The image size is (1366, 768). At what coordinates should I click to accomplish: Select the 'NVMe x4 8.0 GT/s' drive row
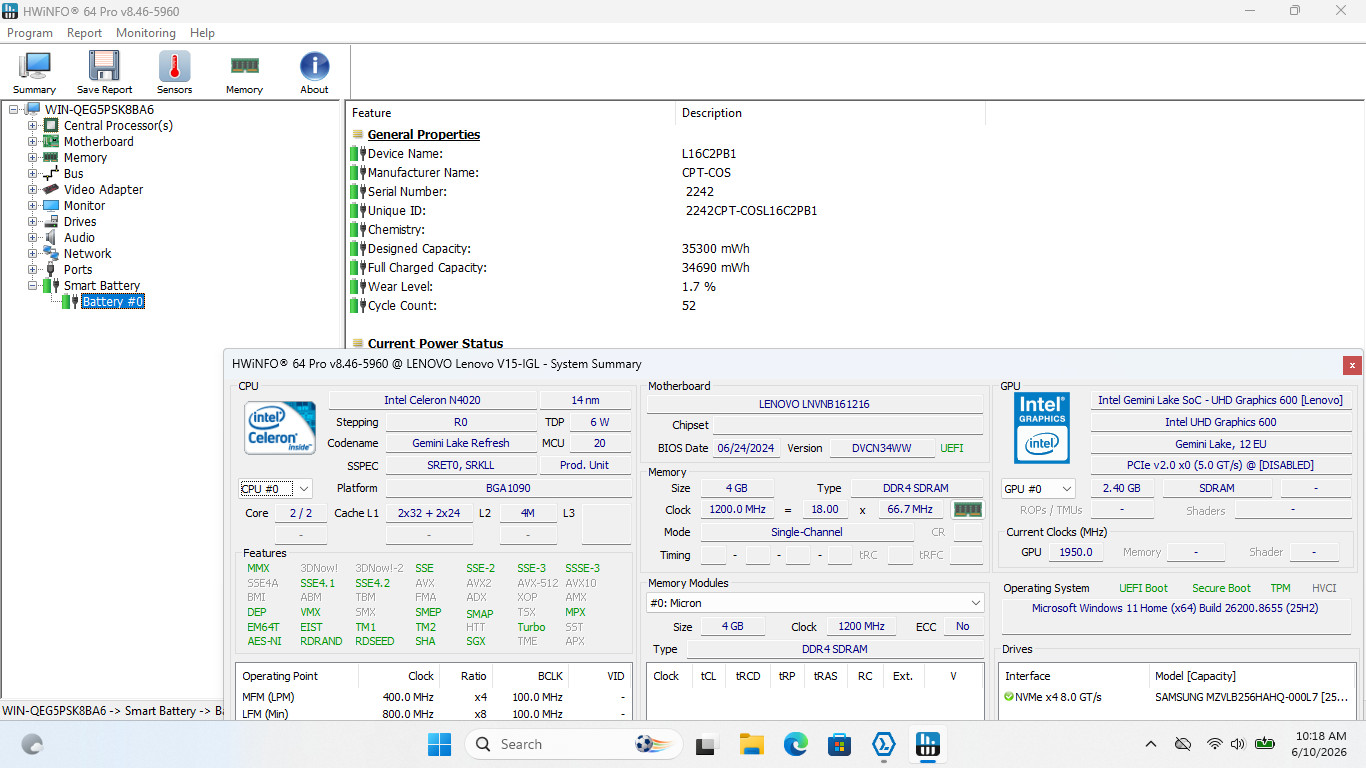(x=1177, y=697)
